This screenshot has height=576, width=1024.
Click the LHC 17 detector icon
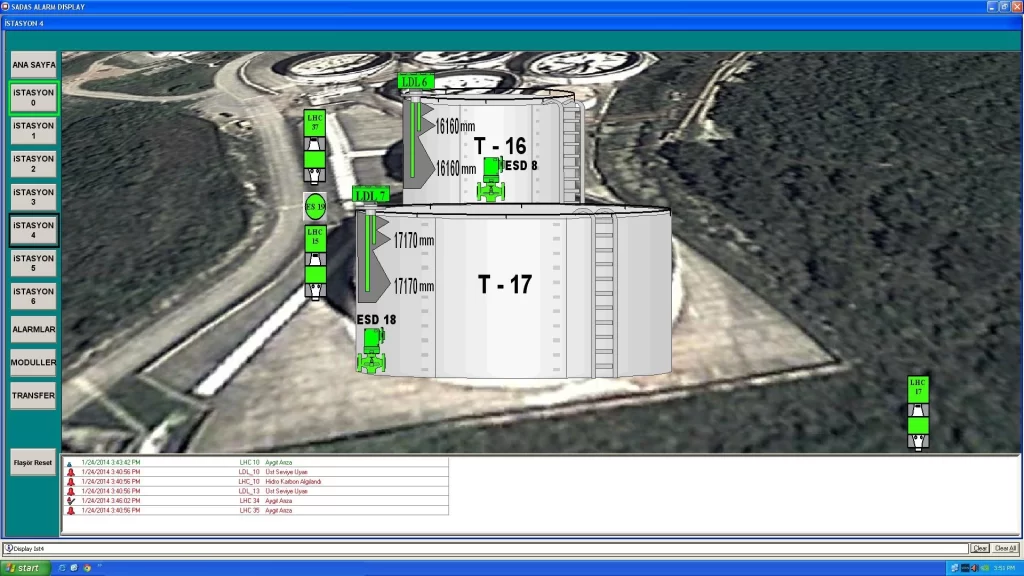918,412
